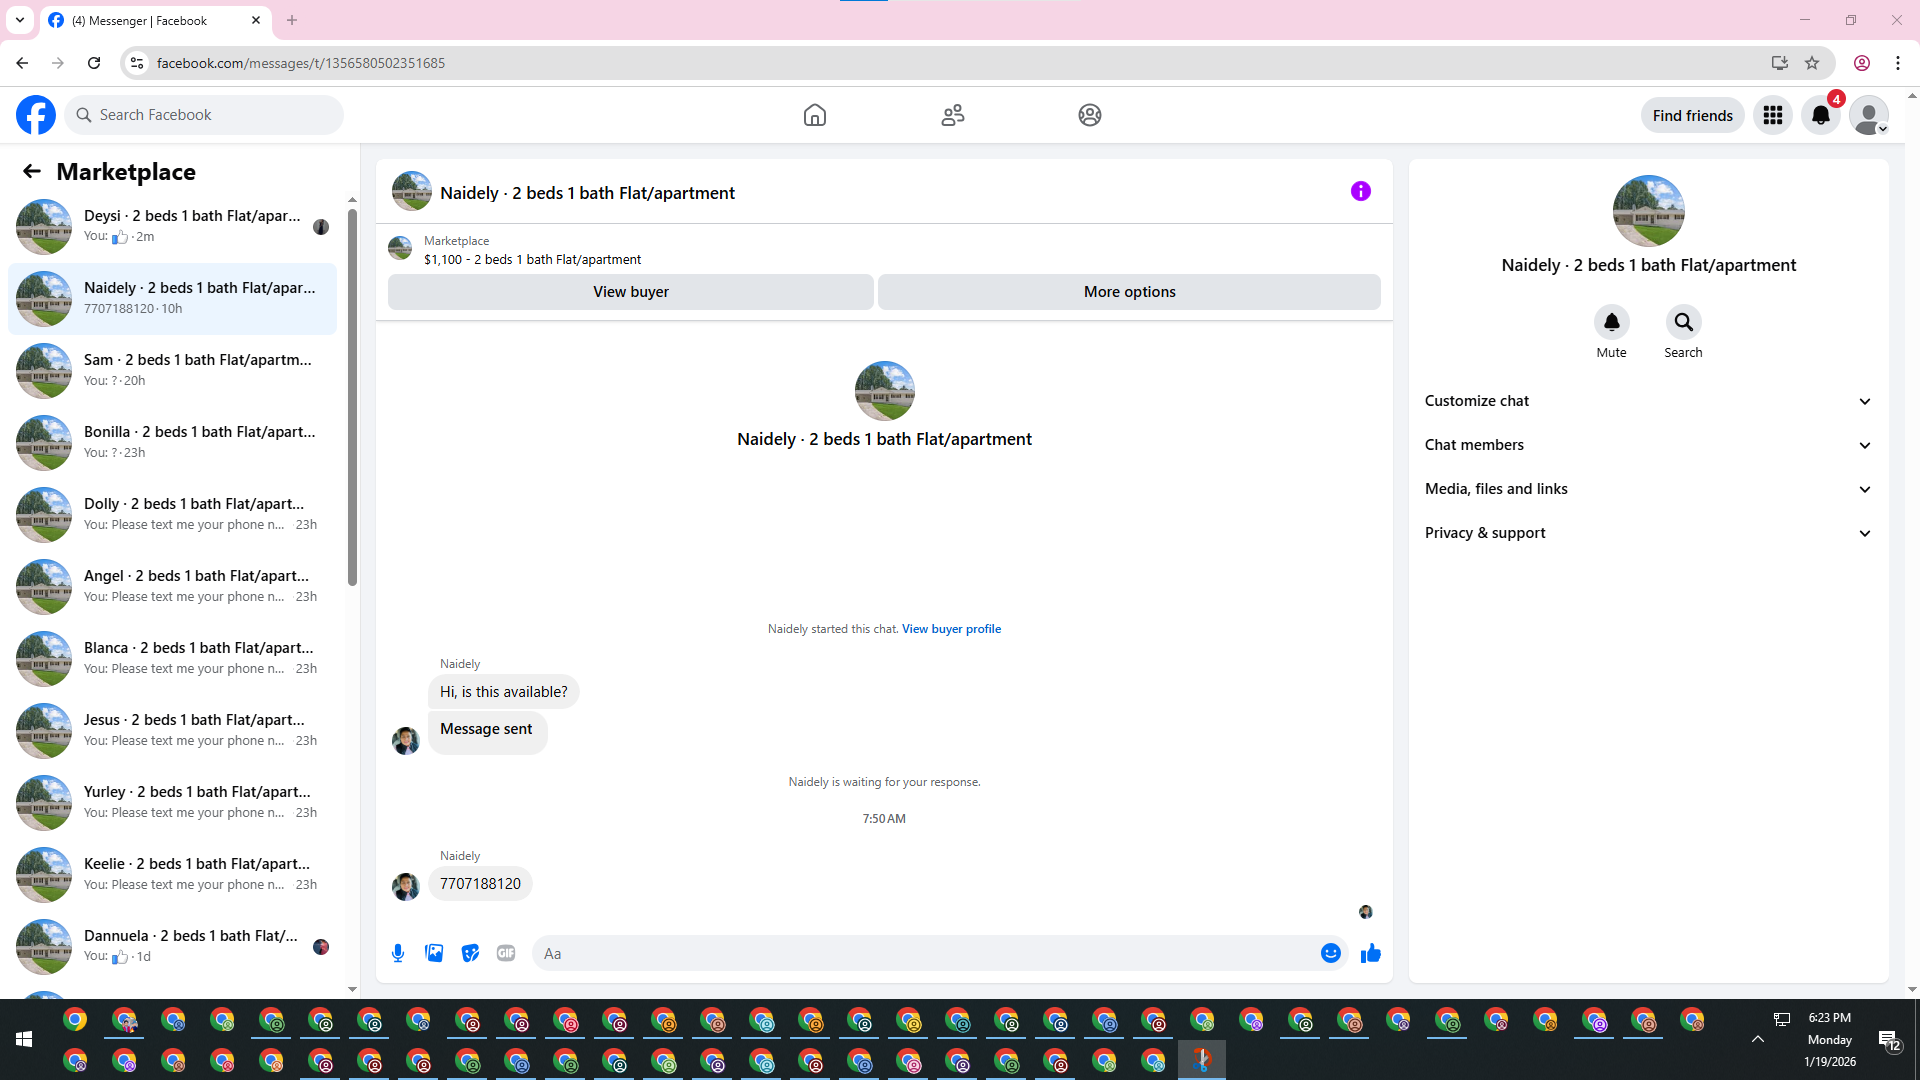1920x1080 pixels.
Task: Click the voice clip microphone icon
Action: [398, 953]
